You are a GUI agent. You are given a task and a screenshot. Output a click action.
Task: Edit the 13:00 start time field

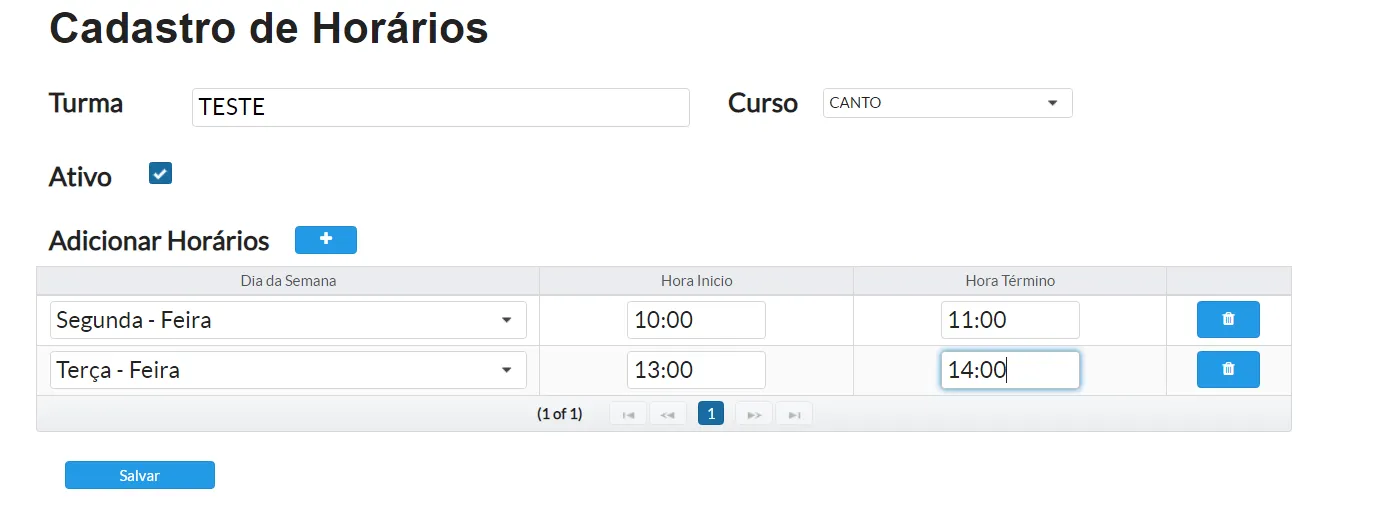click(696, 370)
